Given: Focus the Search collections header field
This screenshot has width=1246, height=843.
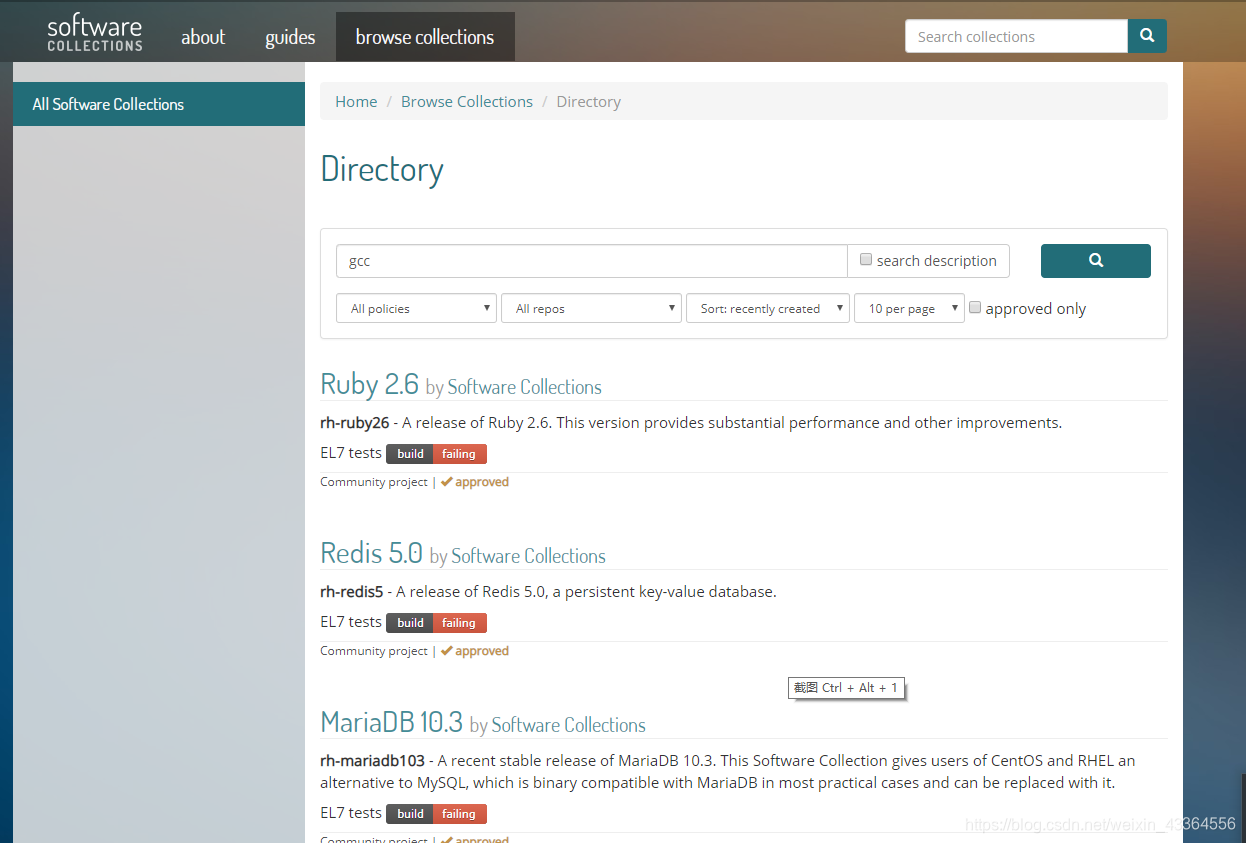Looking at the screenshot, I should point(1016,36).
